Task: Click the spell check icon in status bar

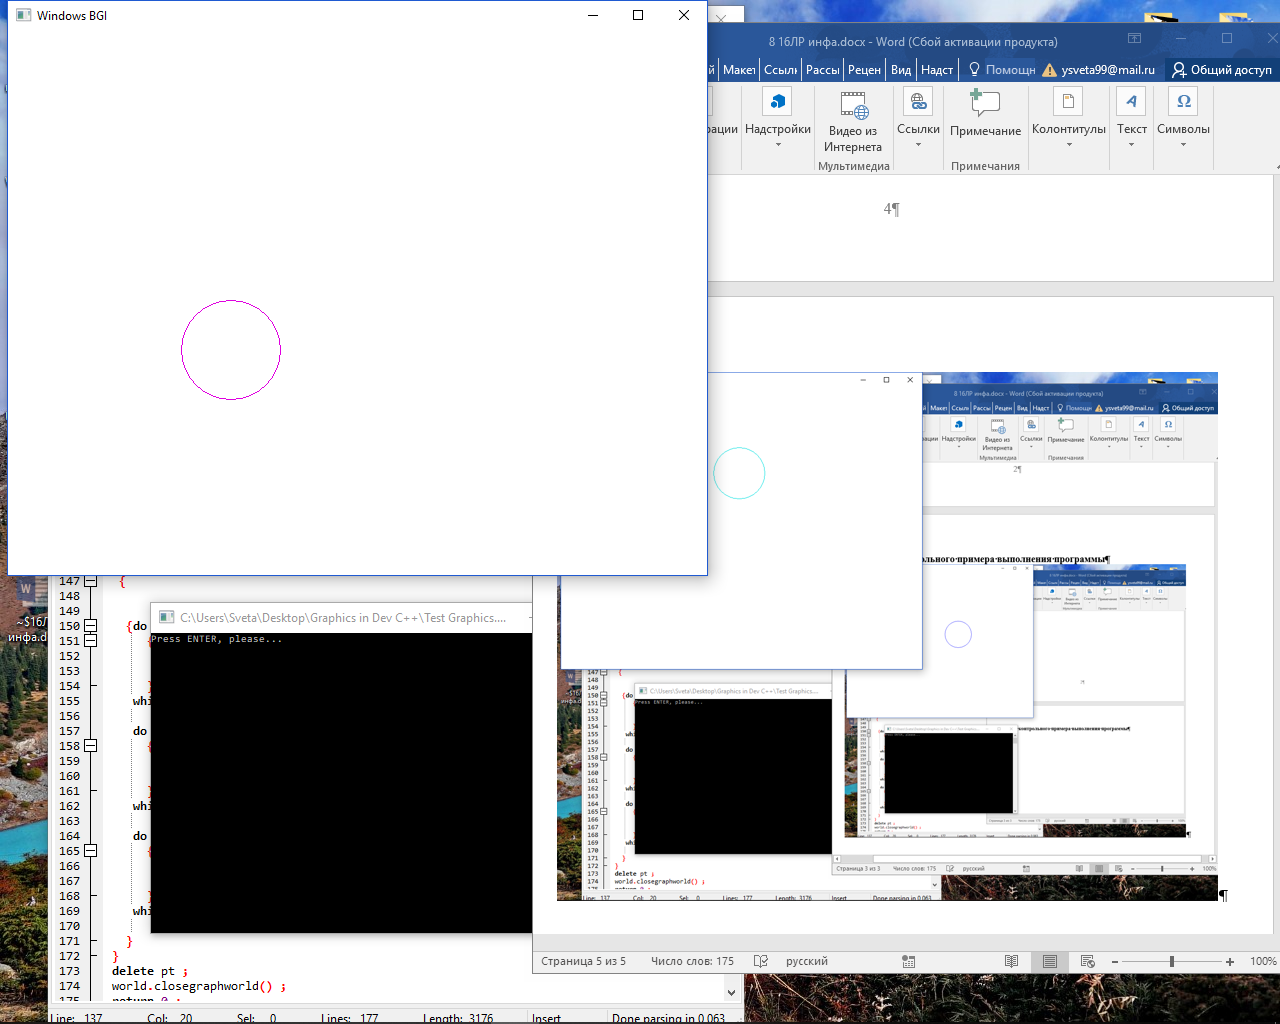Action: tap(761, 961)
